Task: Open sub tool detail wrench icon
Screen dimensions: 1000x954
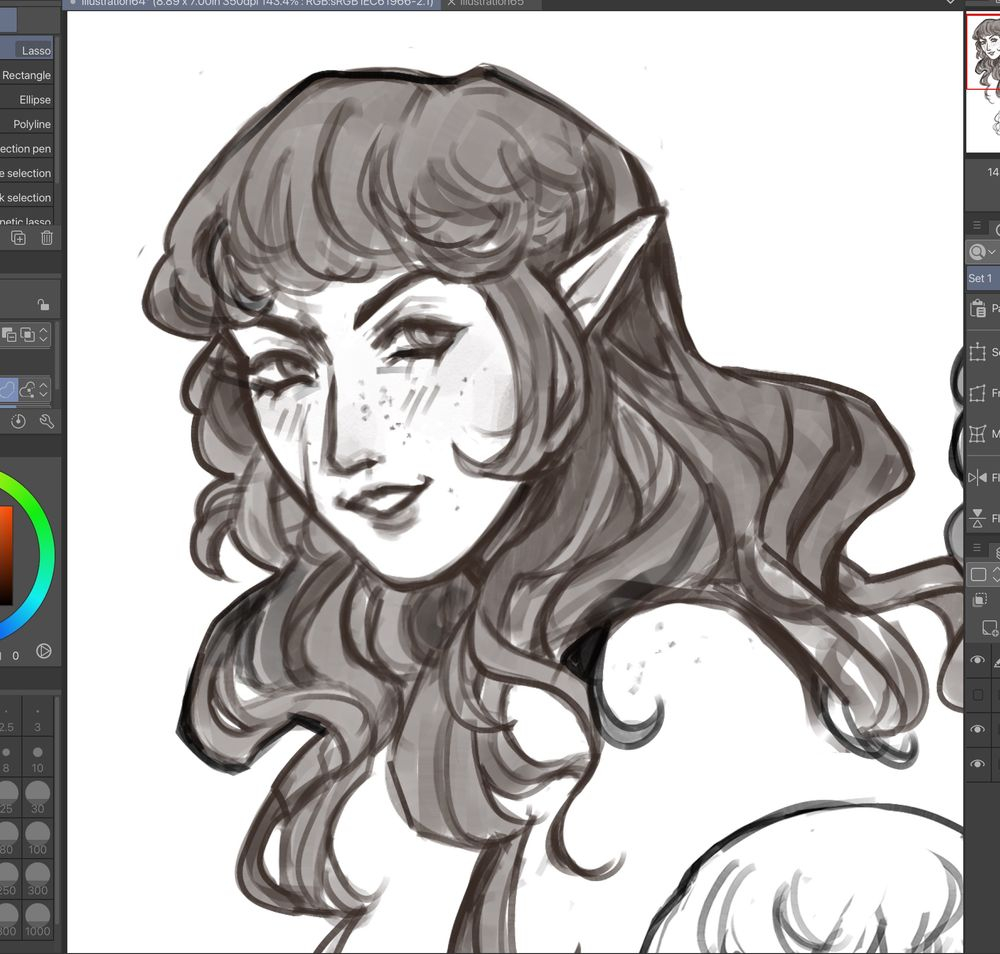Action: [x=46, y=421]
